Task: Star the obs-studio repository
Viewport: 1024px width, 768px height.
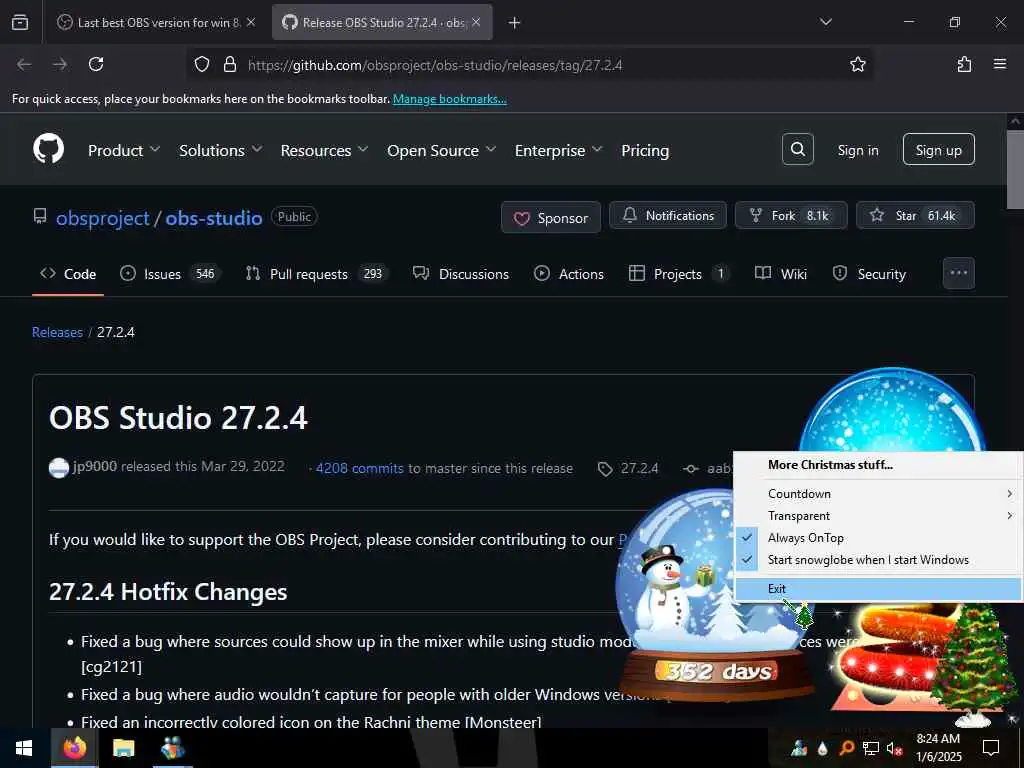Action: [915, 216]
